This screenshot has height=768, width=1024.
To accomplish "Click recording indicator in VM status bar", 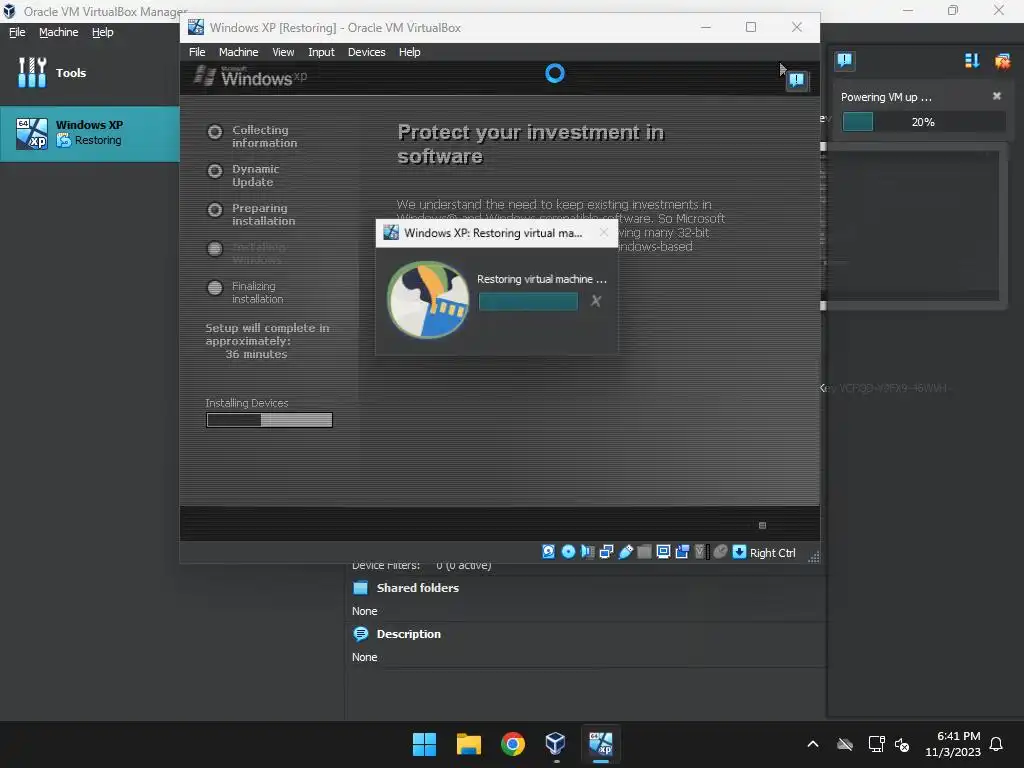I will [682, 552].
